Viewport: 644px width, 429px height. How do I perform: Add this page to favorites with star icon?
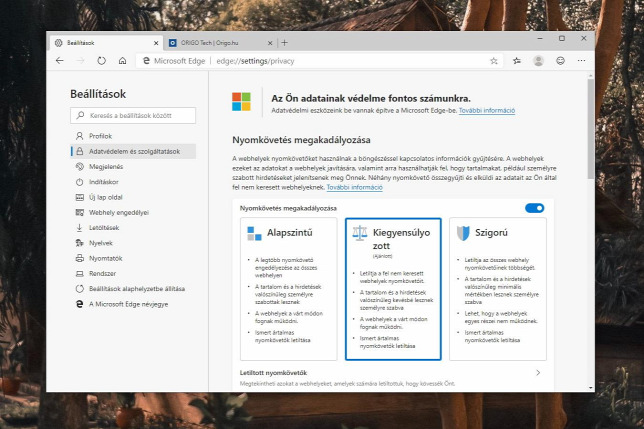click(494, 61)
